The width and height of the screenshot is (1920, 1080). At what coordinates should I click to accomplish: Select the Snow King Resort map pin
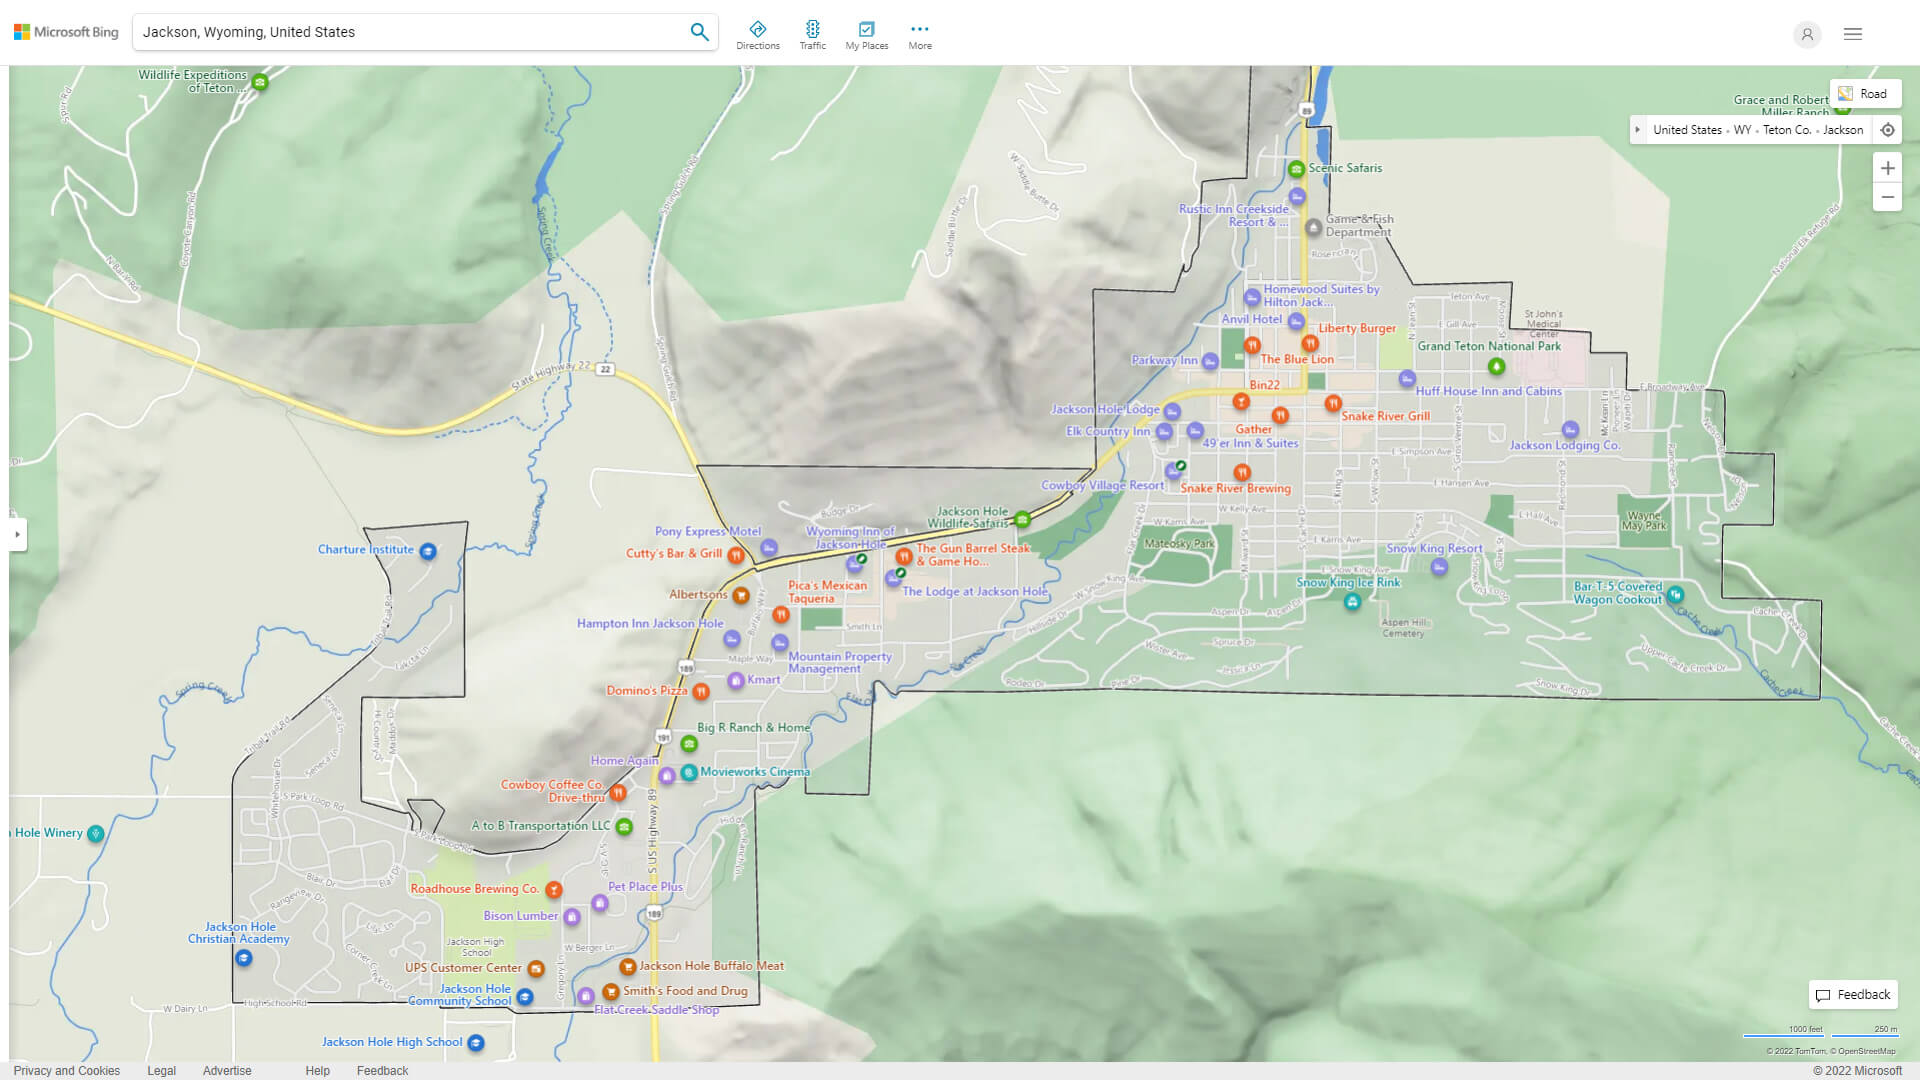(1439, 566)
